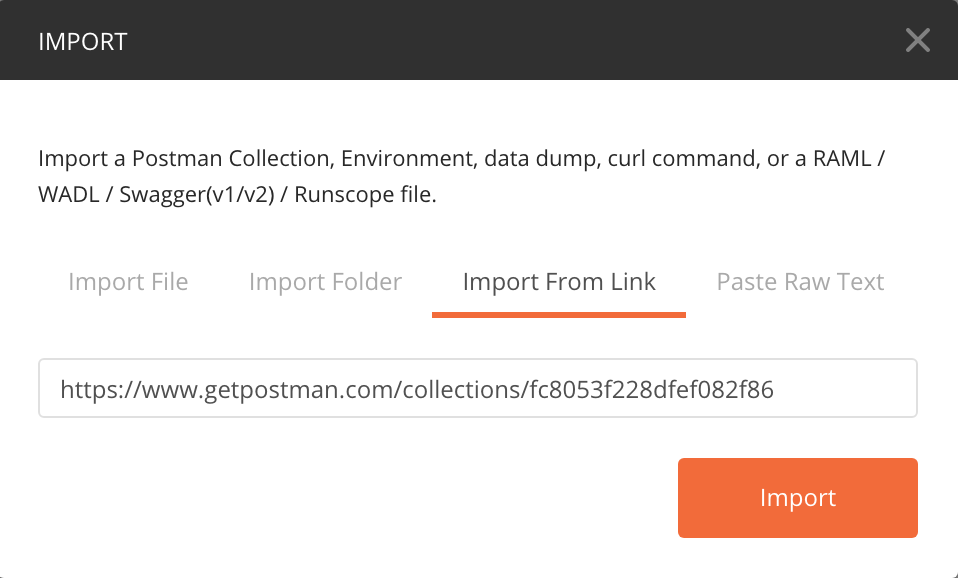The height and width of the screenshot is (578, 958).
Task: Focus the collection link URL field
Action: pyautogui.click(x=478, y=388)
